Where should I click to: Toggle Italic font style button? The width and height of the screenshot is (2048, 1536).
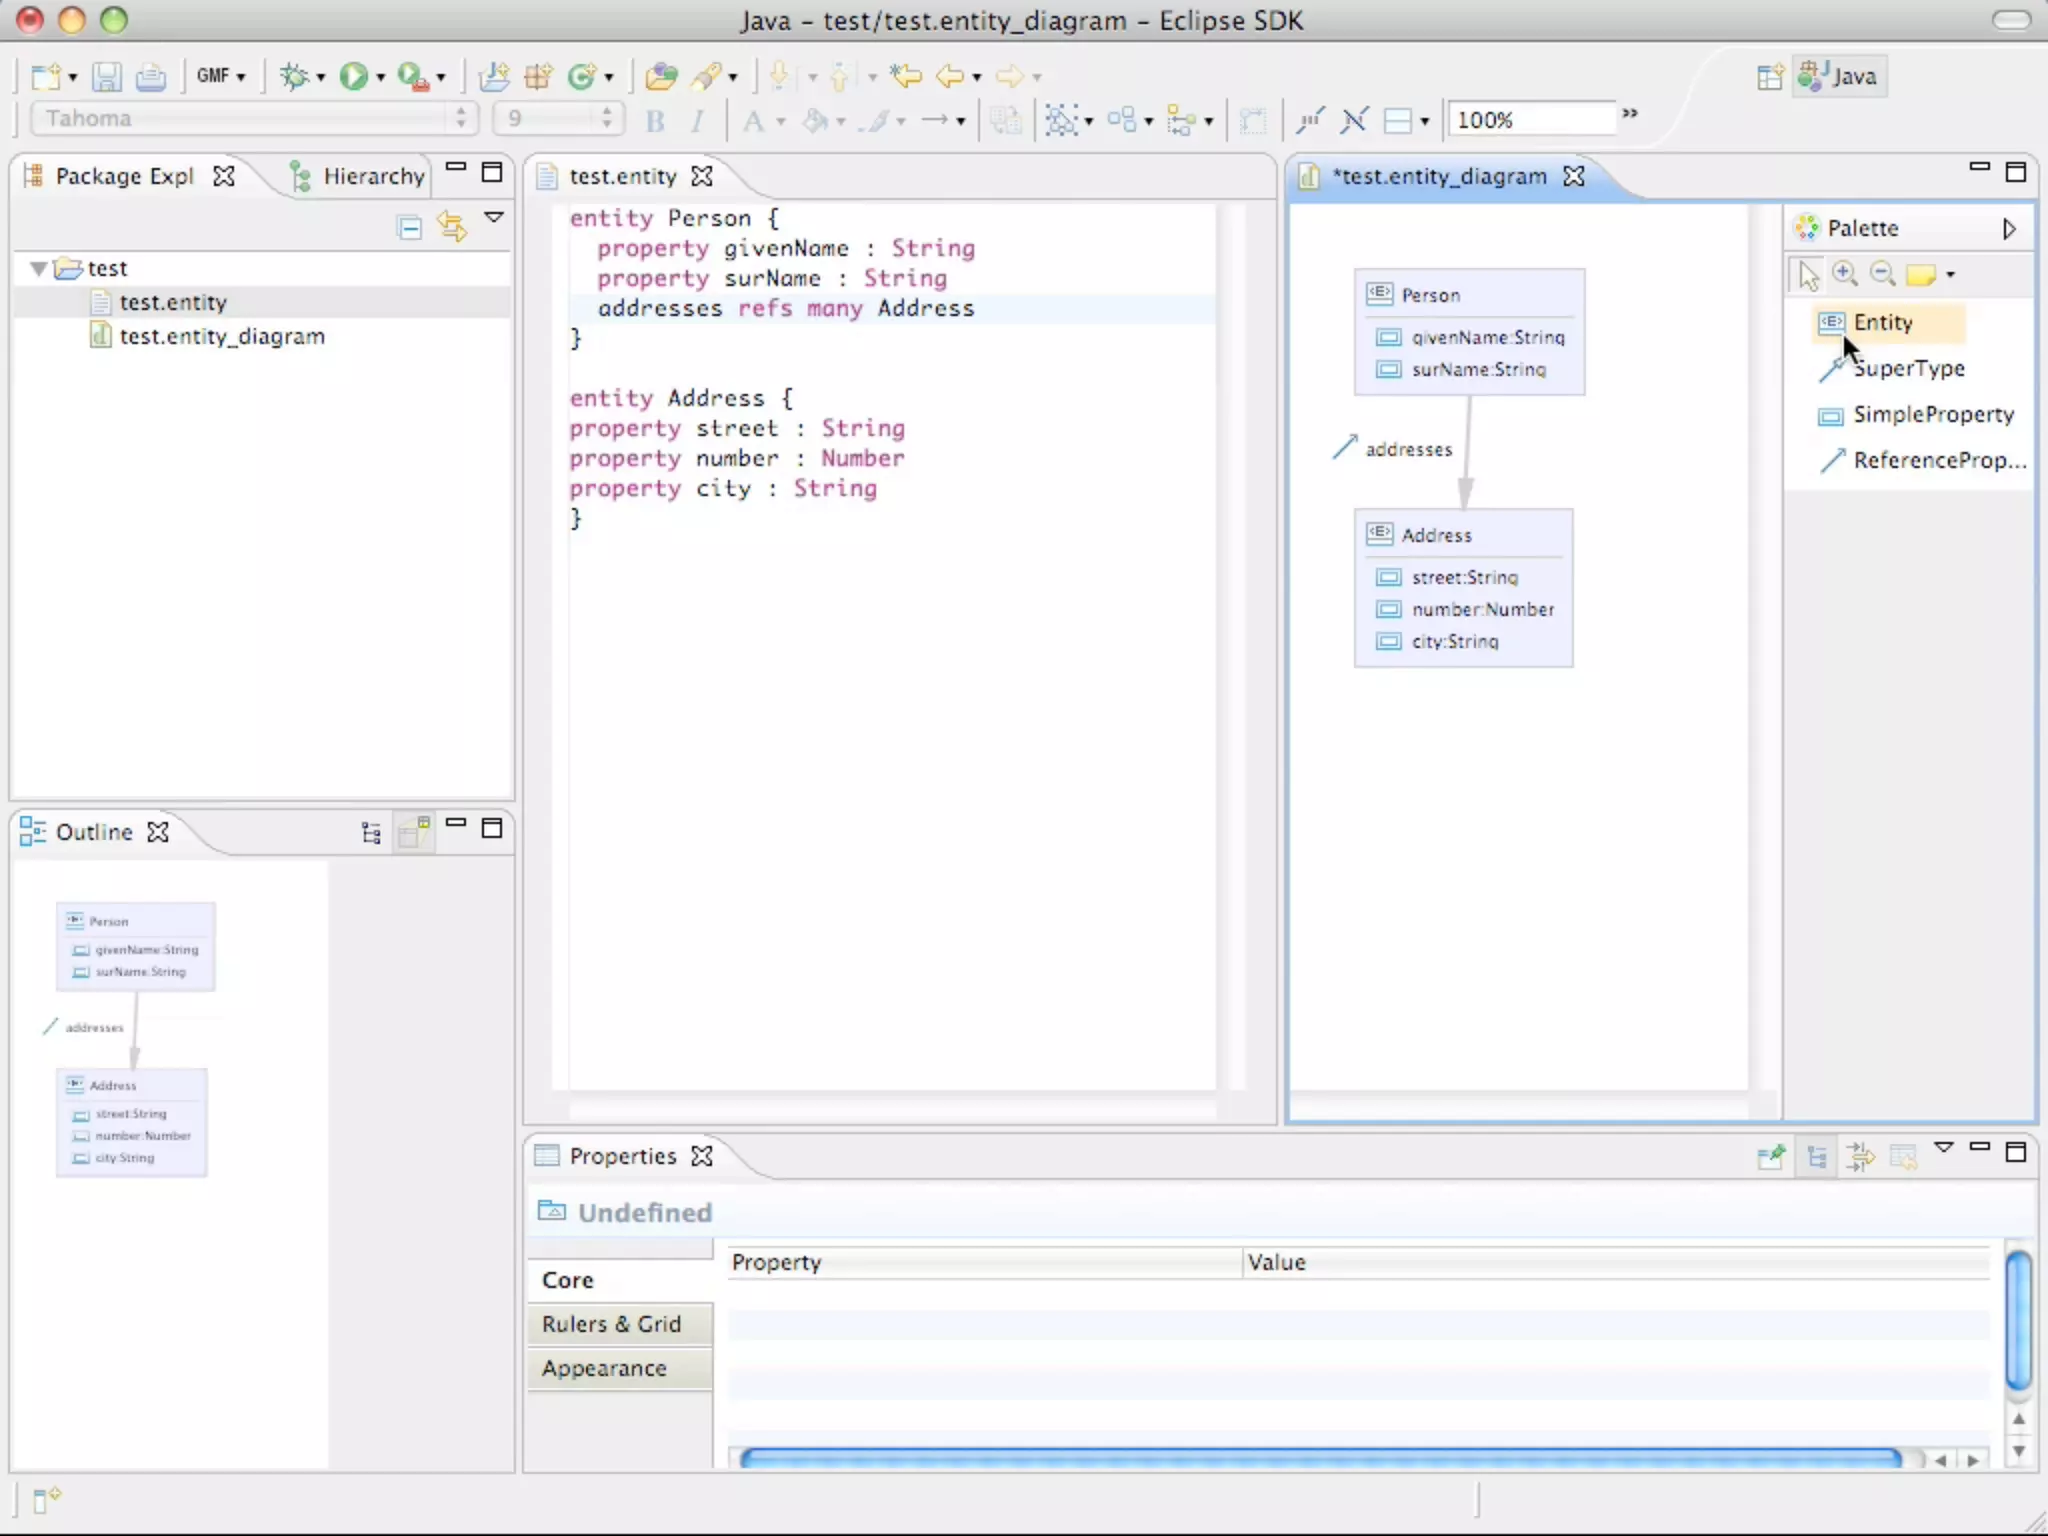click(x=697, y=121)
